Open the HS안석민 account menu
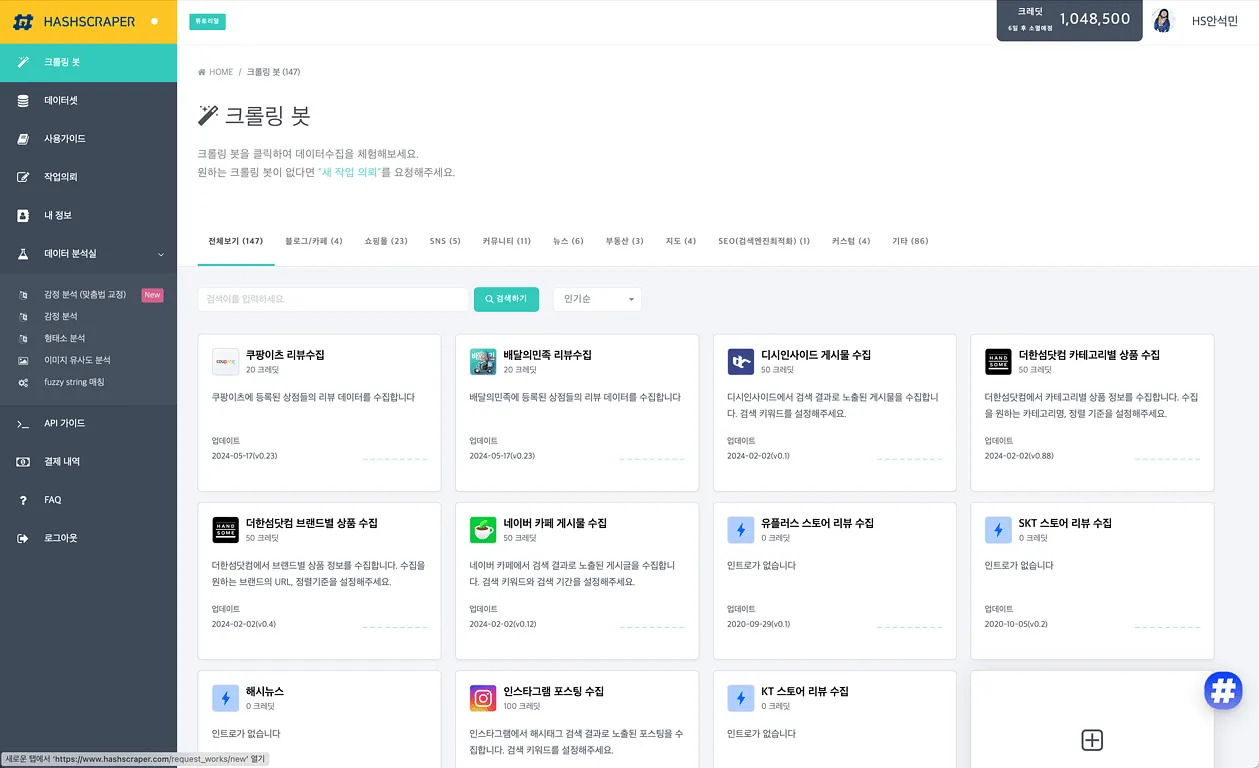The image size is (1259, 768). 1213,21
